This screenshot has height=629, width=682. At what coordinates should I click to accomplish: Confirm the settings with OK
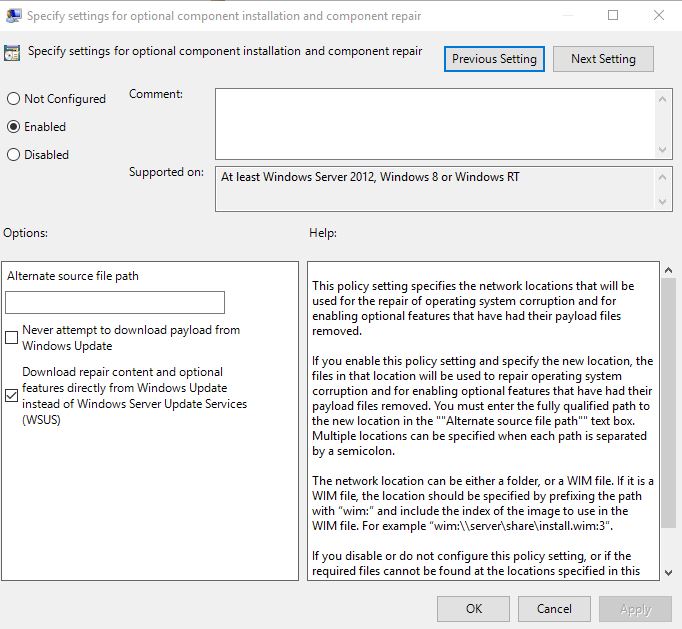tap(473, 608)
